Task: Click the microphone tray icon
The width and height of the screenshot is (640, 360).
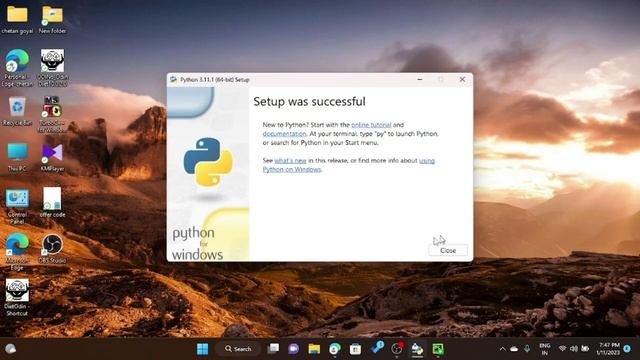Action: tap(527, 349)
